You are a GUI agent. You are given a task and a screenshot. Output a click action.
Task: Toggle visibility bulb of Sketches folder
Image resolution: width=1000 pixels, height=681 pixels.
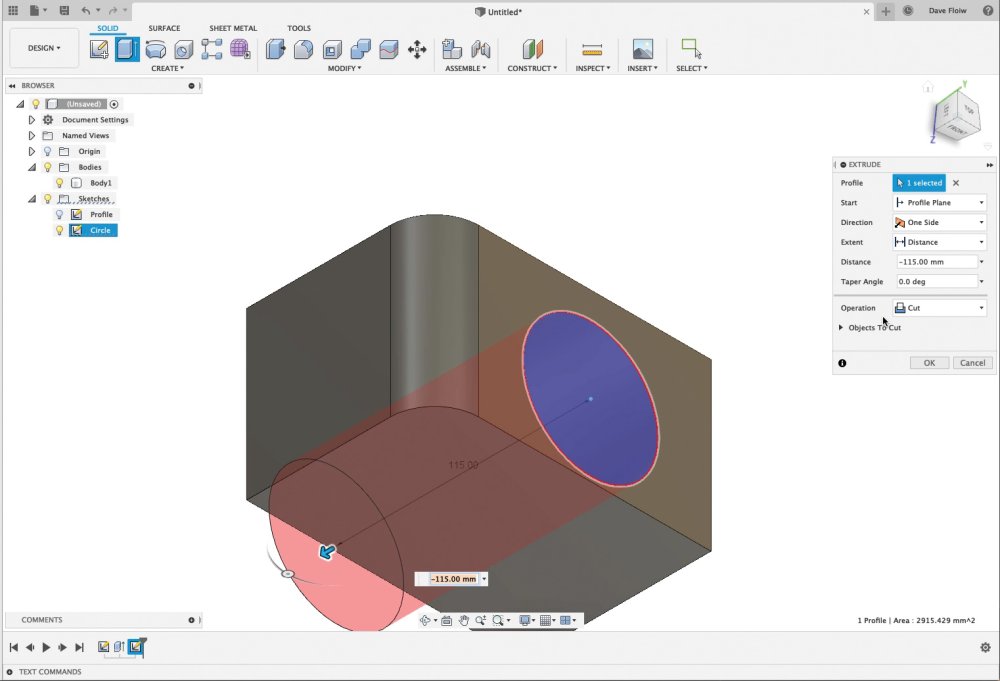coord(47,199)
